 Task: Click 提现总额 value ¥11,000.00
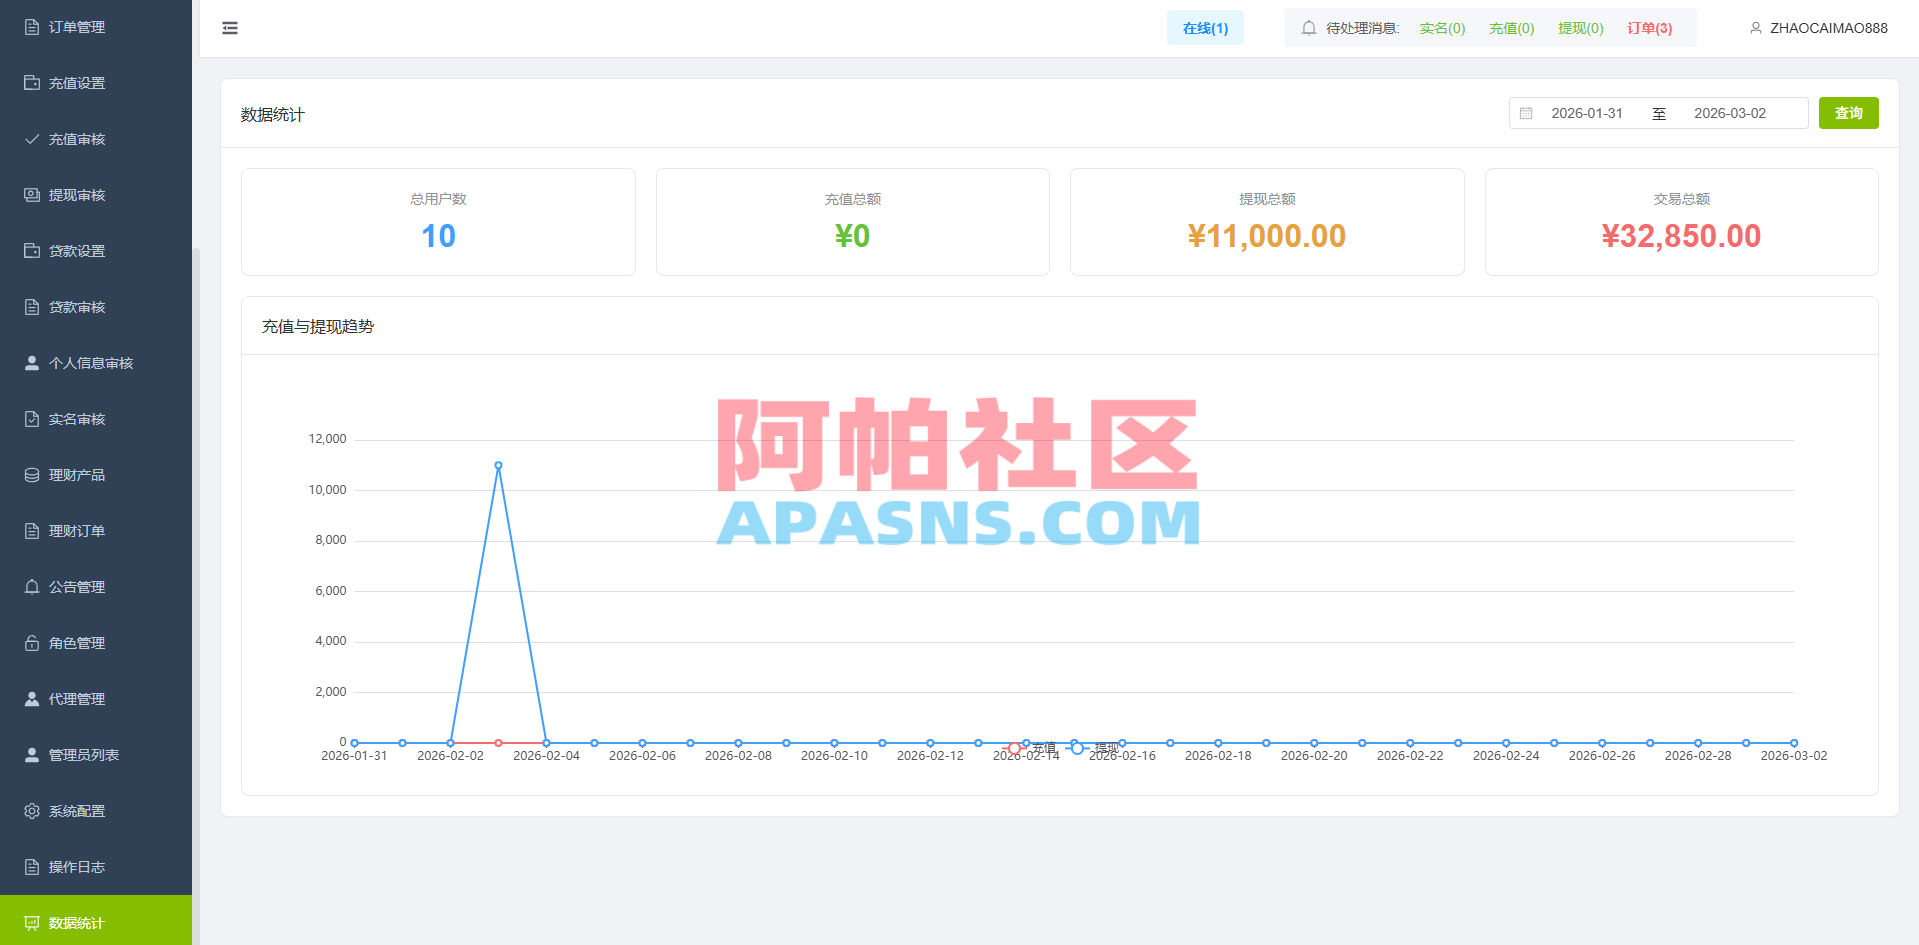click(1267, 236)
